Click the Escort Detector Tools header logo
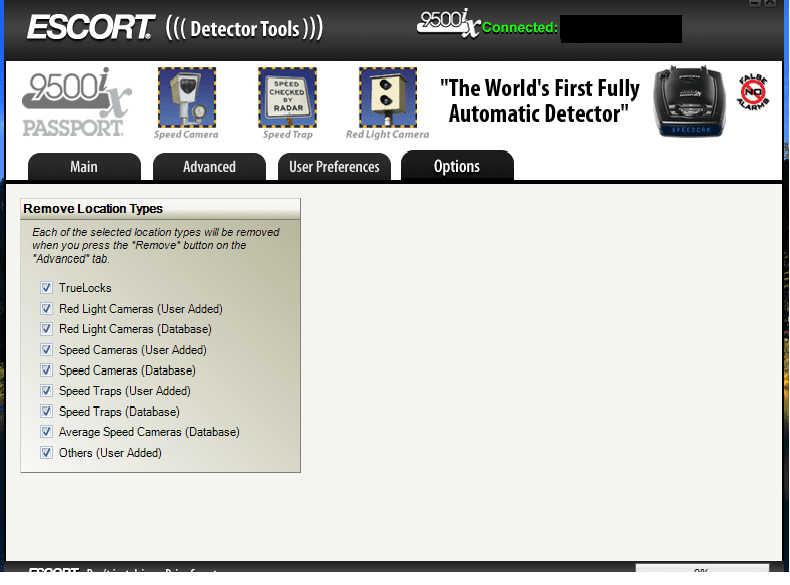The height and width of the screenshot is (585, 790). tap(175, 28)
